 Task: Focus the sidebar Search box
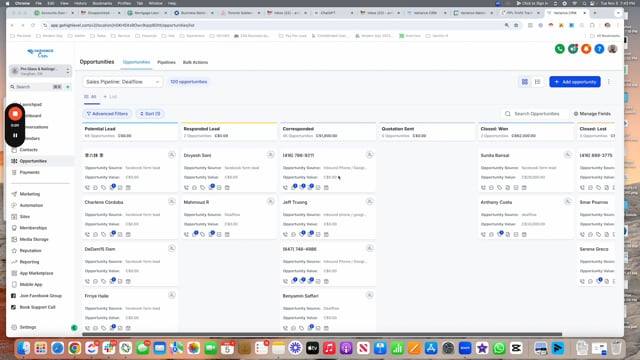click(36, 87)
